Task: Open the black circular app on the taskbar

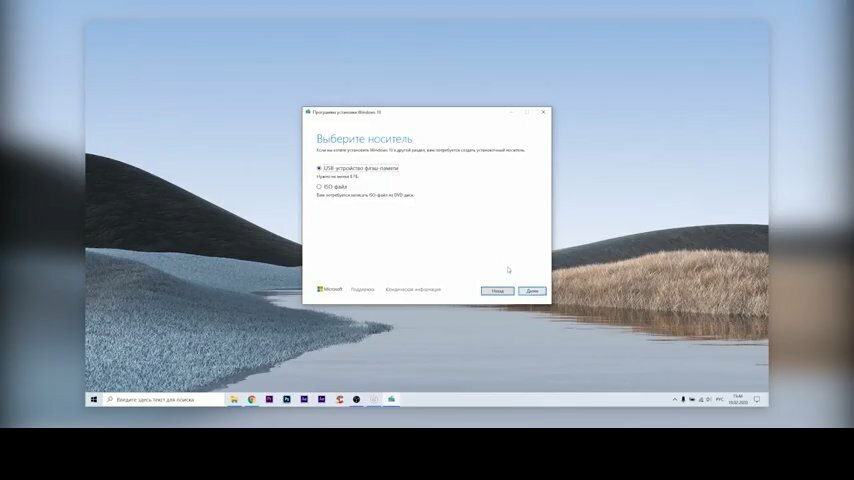Action: coord(356,399)
